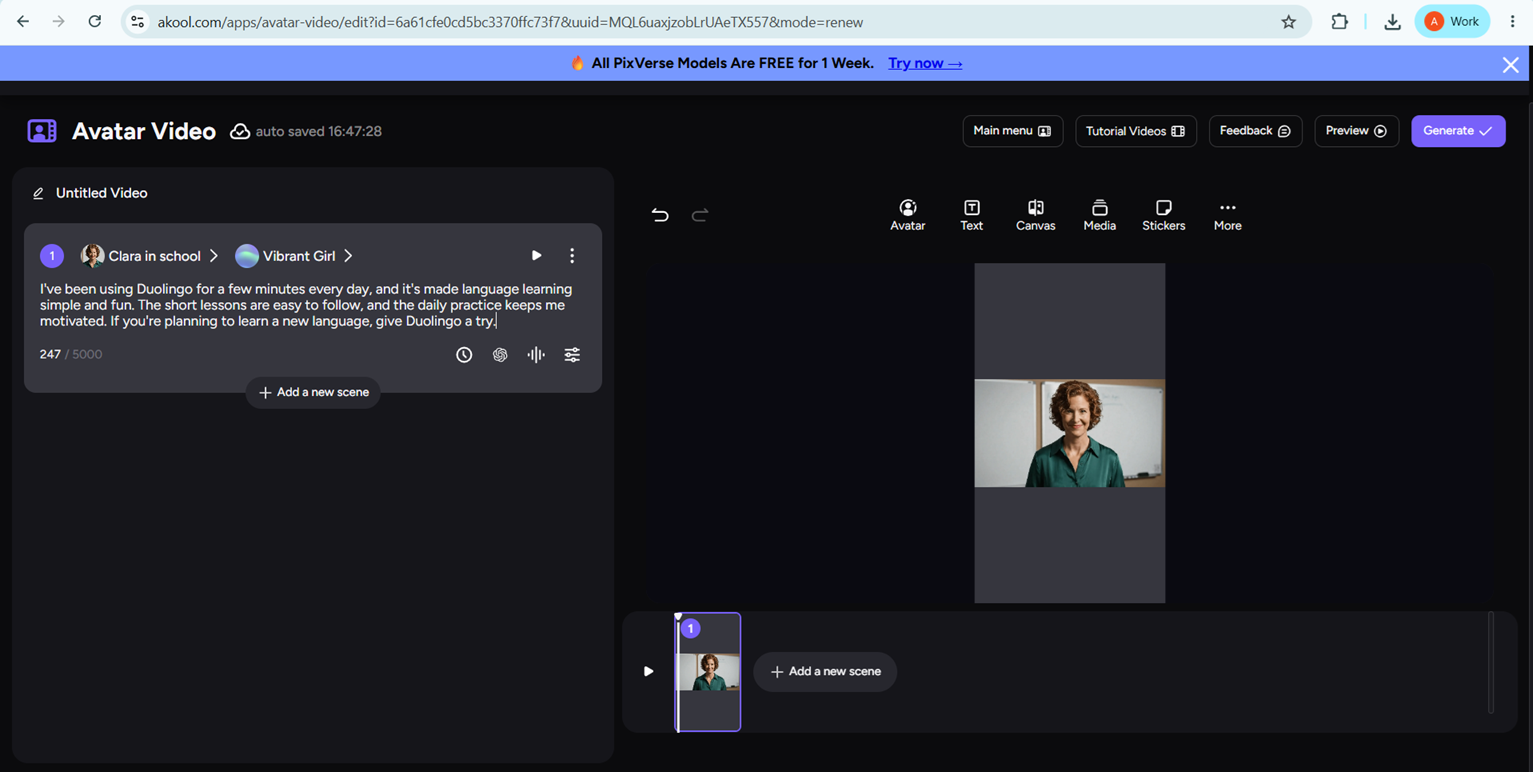The image size is (1533, 772).
Task: Click the auto saved 16:47:28 text
Action: [318, 131]
